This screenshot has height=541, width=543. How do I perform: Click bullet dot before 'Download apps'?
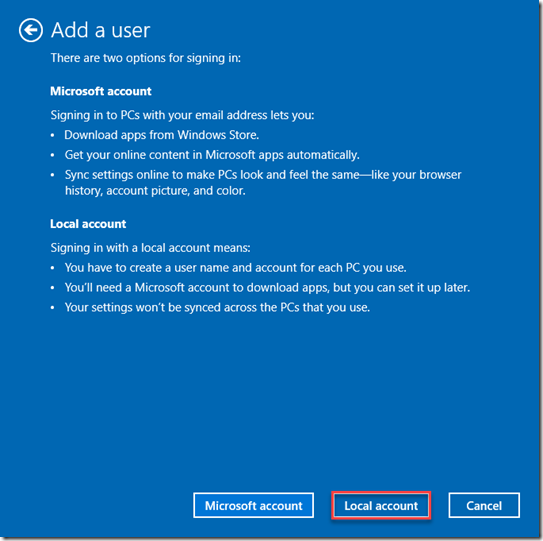point(53,136)
